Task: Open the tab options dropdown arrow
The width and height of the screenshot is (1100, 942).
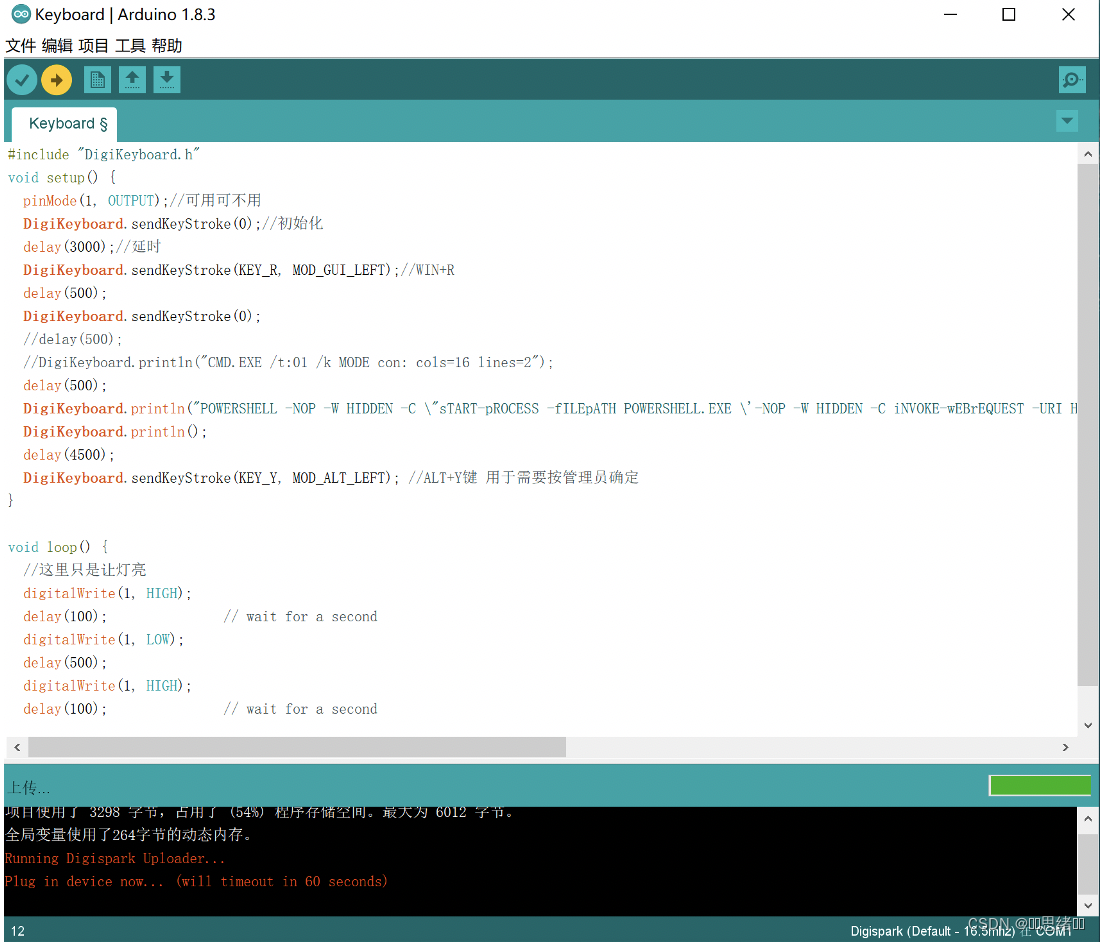Action: click(x=1067, y=121)
